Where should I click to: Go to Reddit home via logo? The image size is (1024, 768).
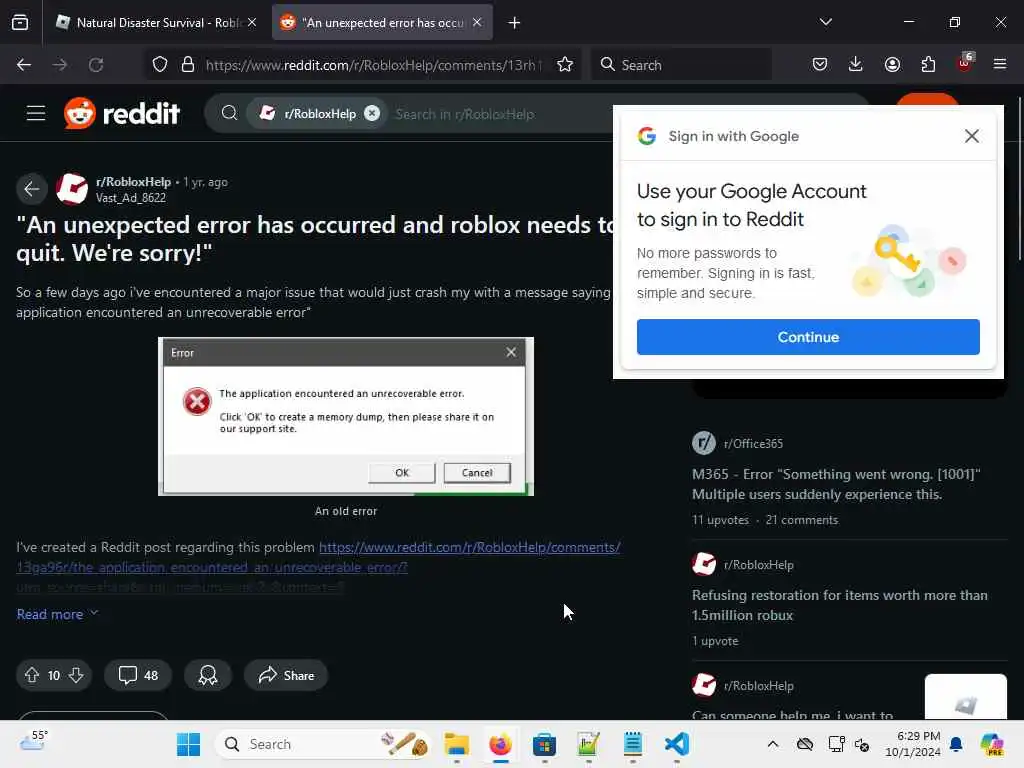122,114
